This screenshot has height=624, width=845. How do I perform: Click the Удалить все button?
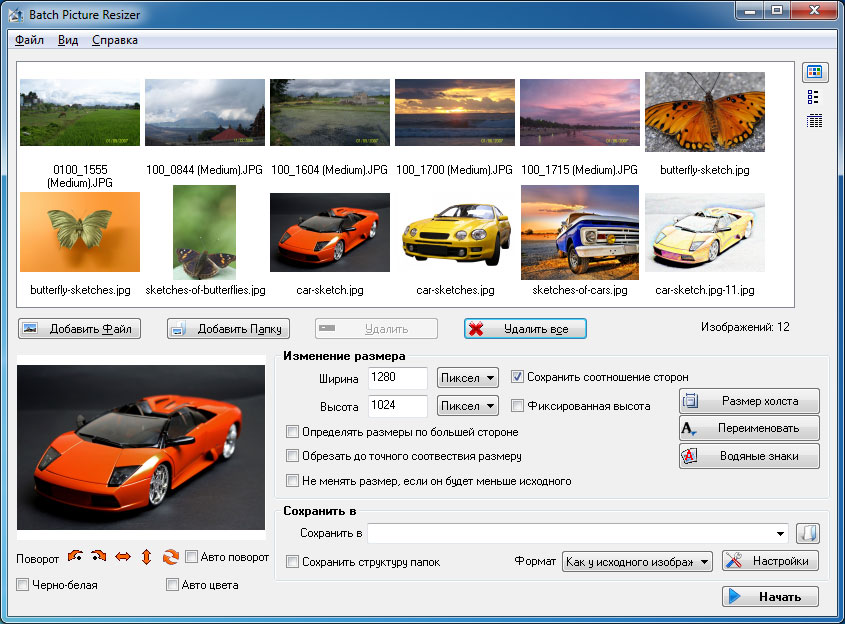(525, 328)
